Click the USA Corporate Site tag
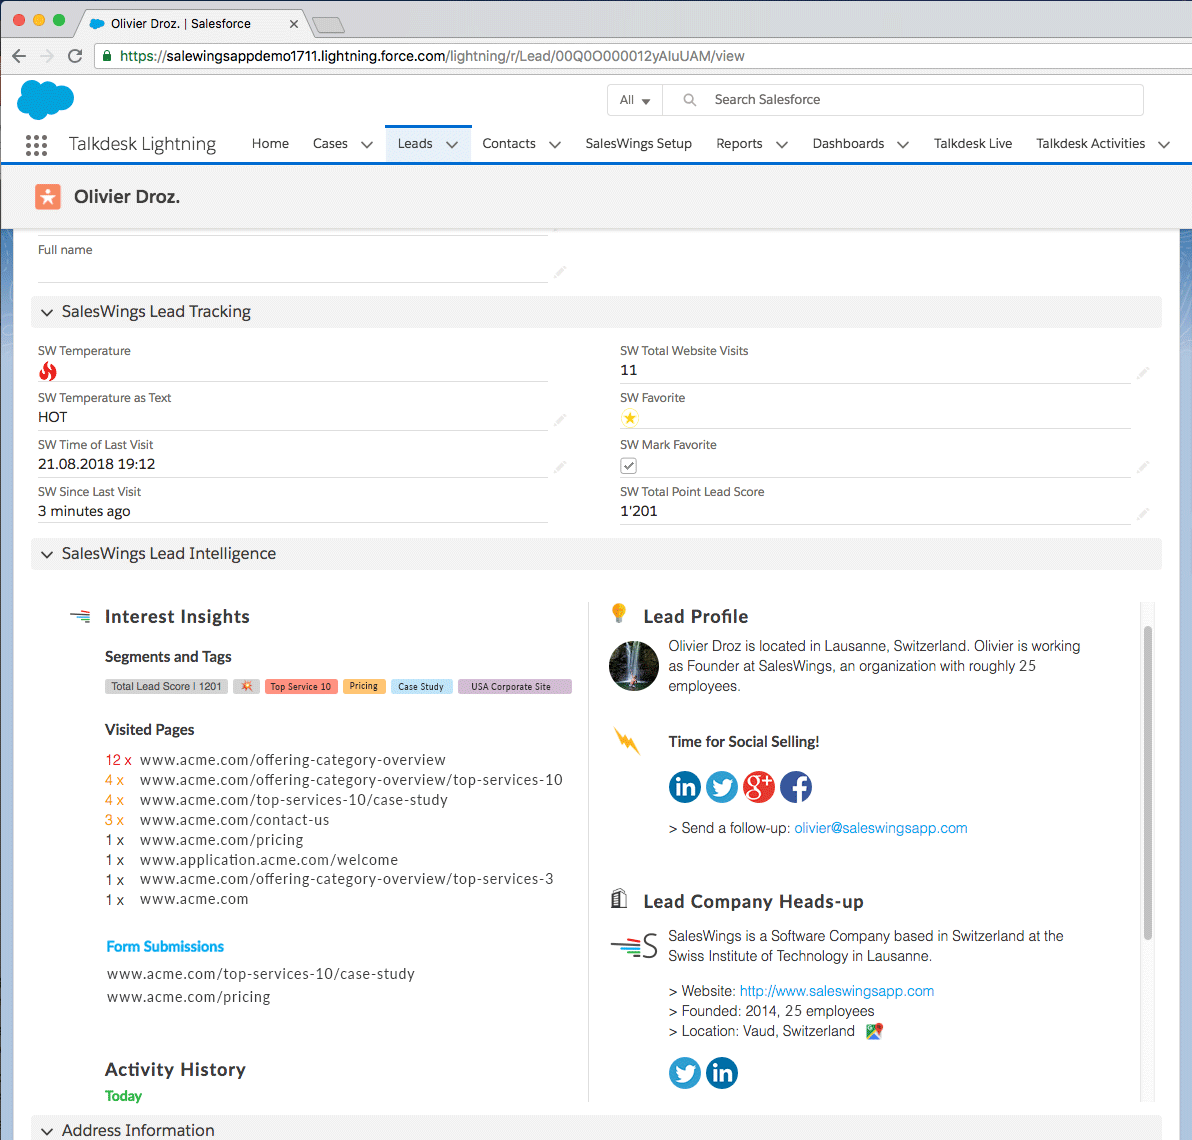The width and height of the screenshot is (1192, 1140). click(514, 686)
